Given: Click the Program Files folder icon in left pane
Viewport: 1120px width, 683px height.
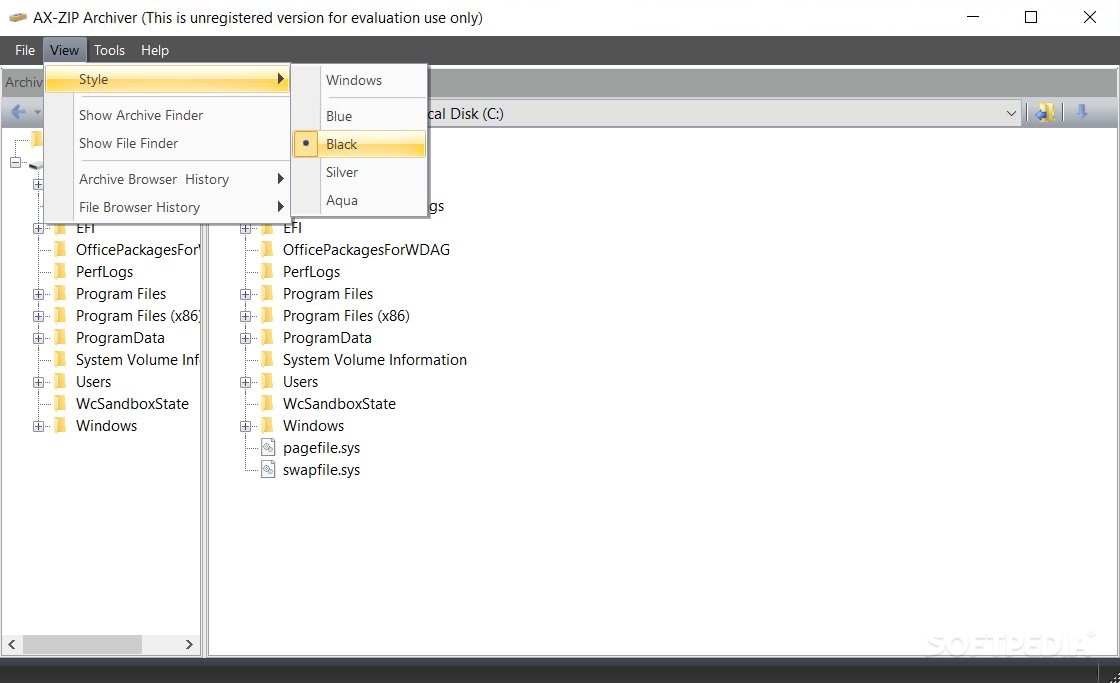Looking at the screenshot, I should (61, 294).
